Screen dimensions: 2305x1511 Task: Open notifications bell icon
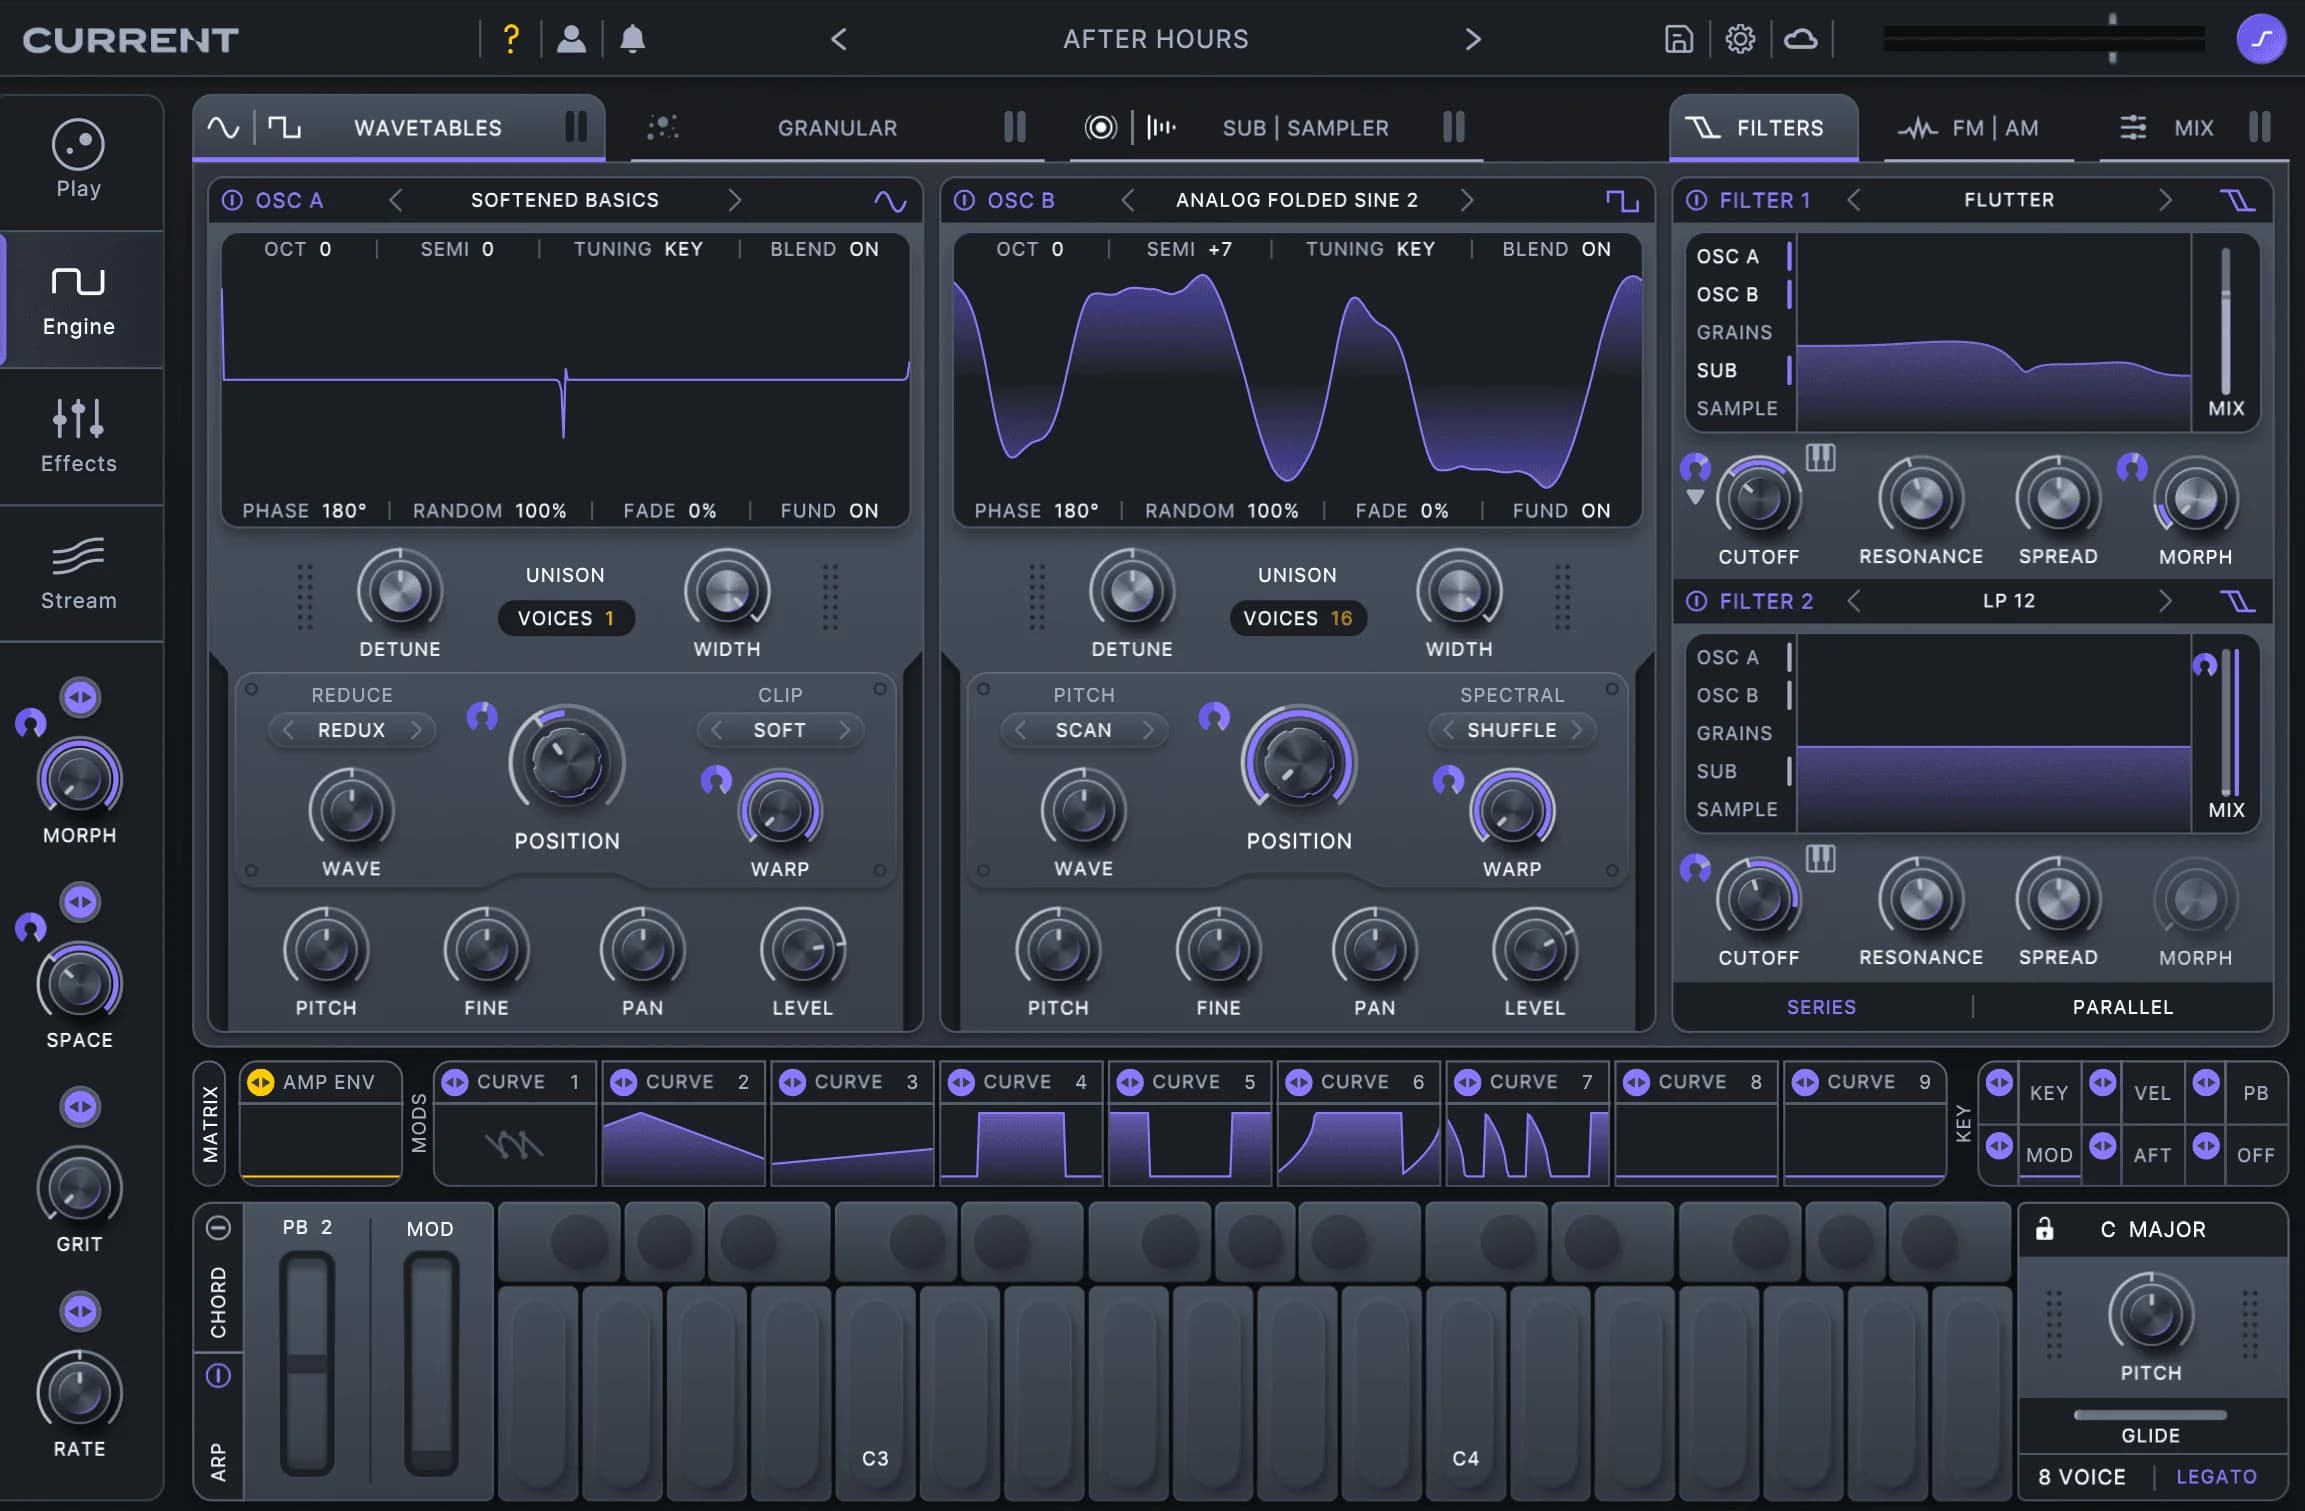pos(632,39)
